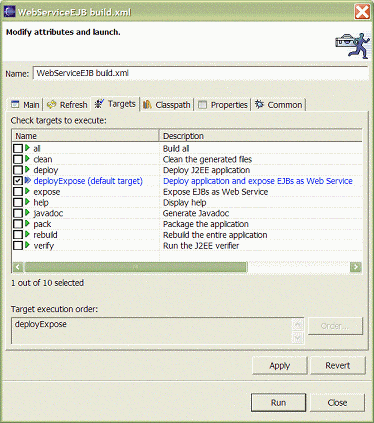374x423 pixels.
Task: Tick the 'pack' target checkbox
Action: coord(18,224)
